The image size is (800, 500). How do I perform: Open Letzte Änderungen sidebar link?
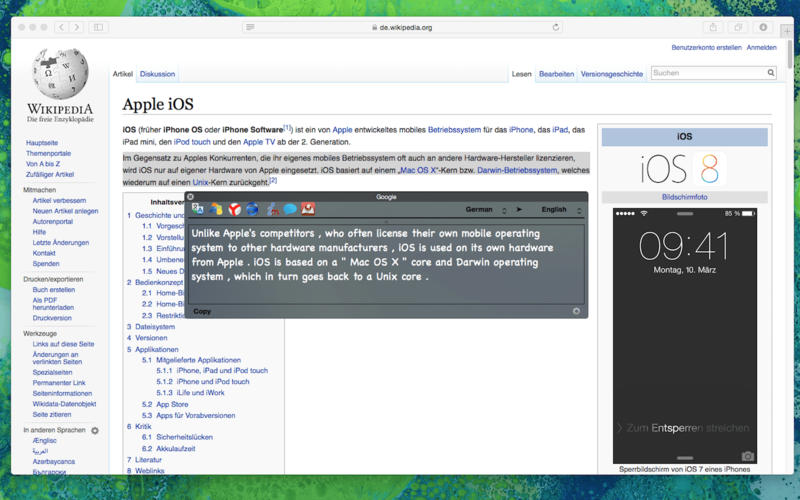(x=61, y=243)
